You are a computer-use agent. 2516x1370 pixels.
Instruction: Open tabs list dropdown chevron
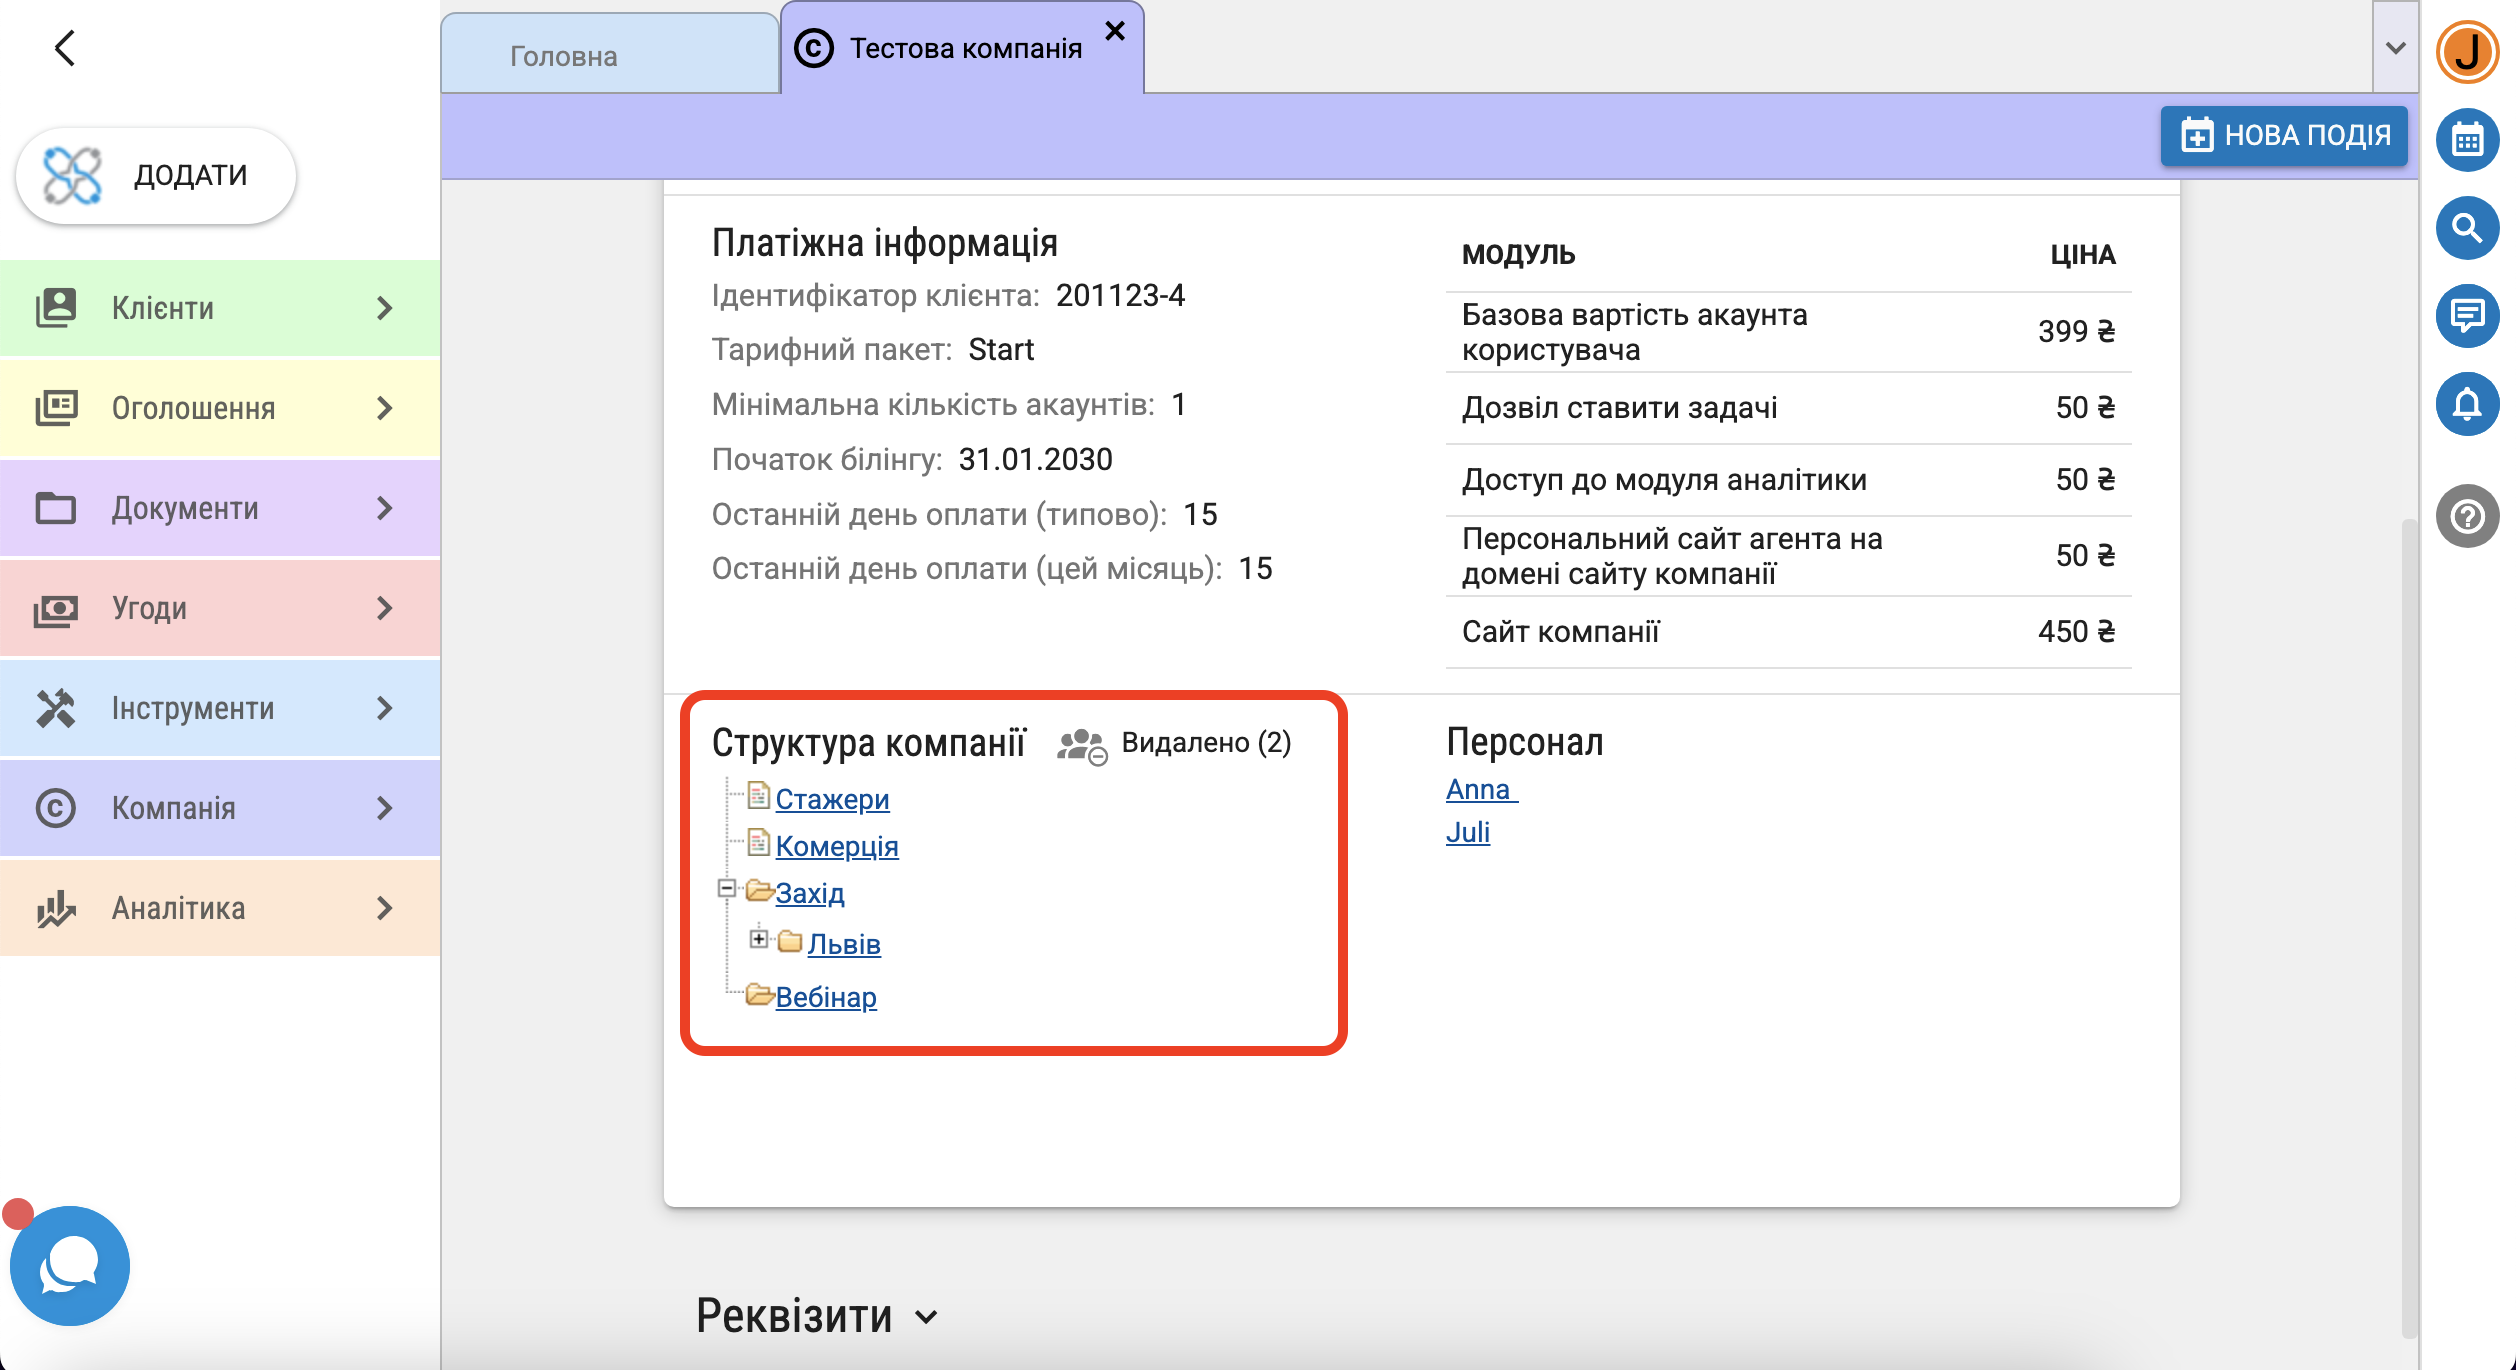2395,48
